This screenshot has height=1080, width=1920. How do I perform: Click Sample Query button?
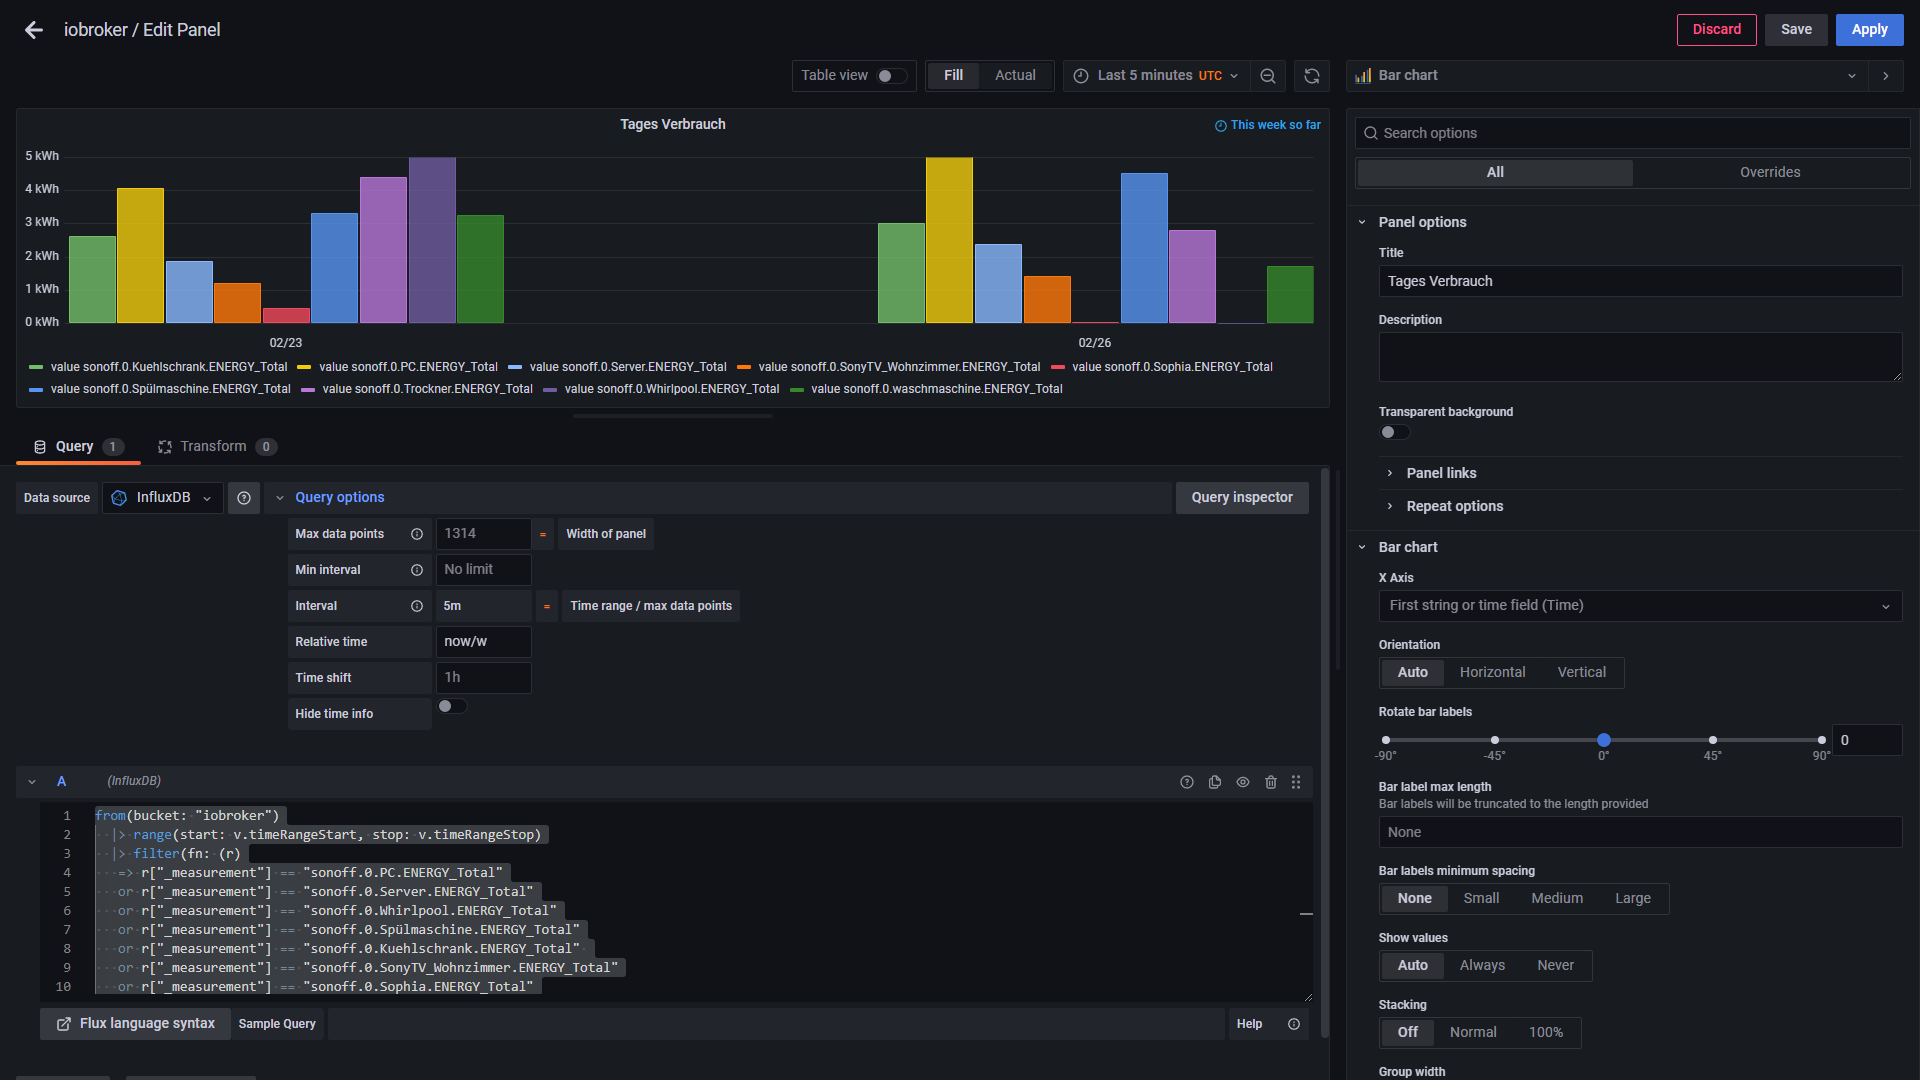pyautogui.click(x=277, y=1024)
